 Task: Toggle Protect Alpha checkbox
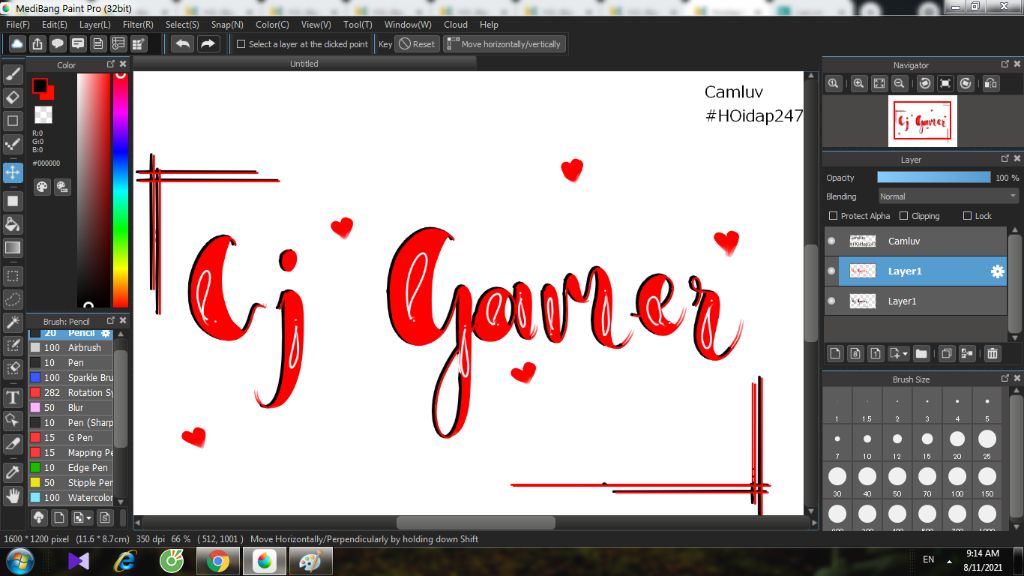(x=833, y=216)
